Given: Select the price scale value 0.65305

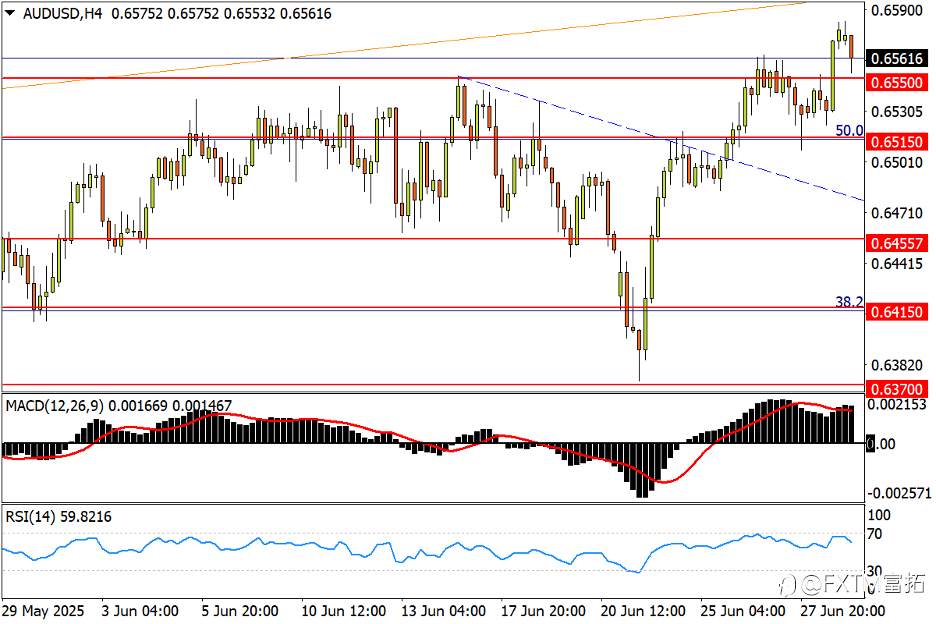Looking at the screenshot, I should 897,112.
